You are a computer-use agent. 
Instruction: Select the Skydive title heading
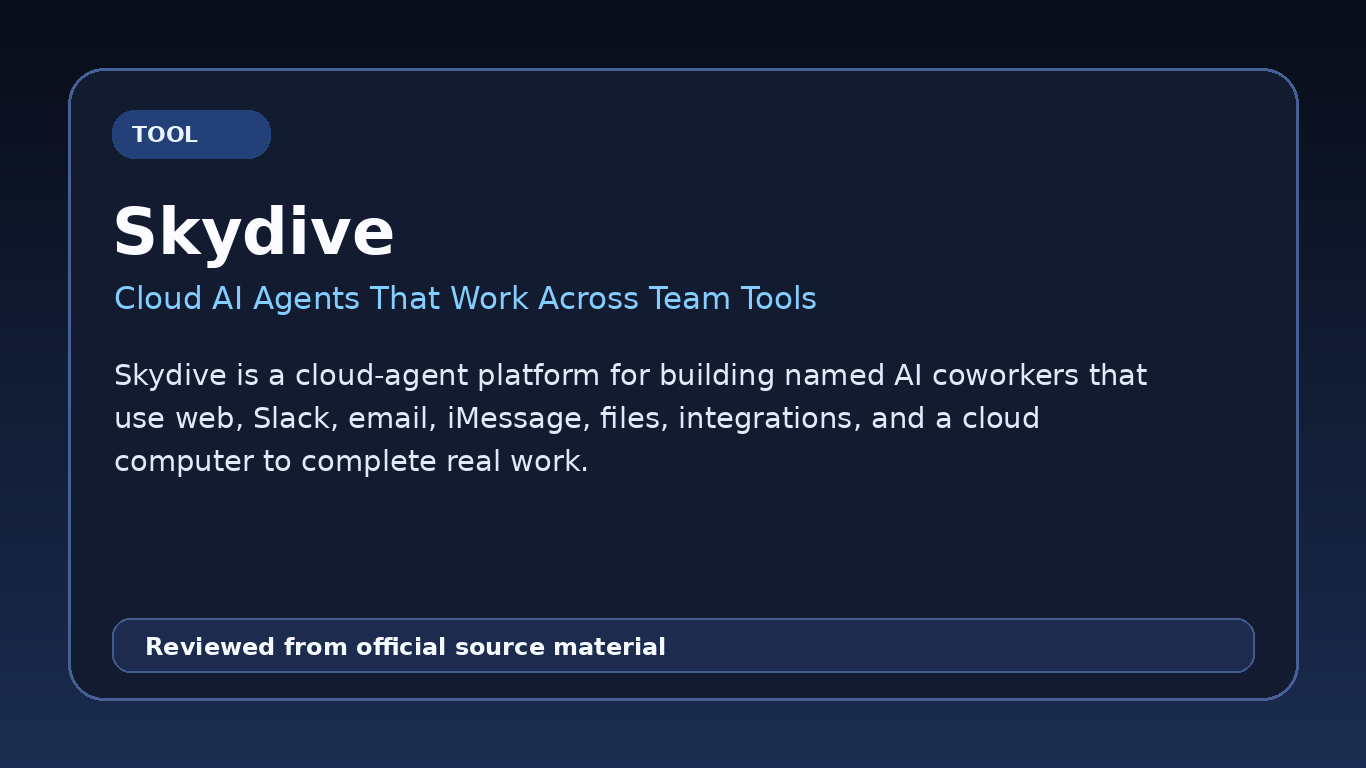(x=254, y=233)
